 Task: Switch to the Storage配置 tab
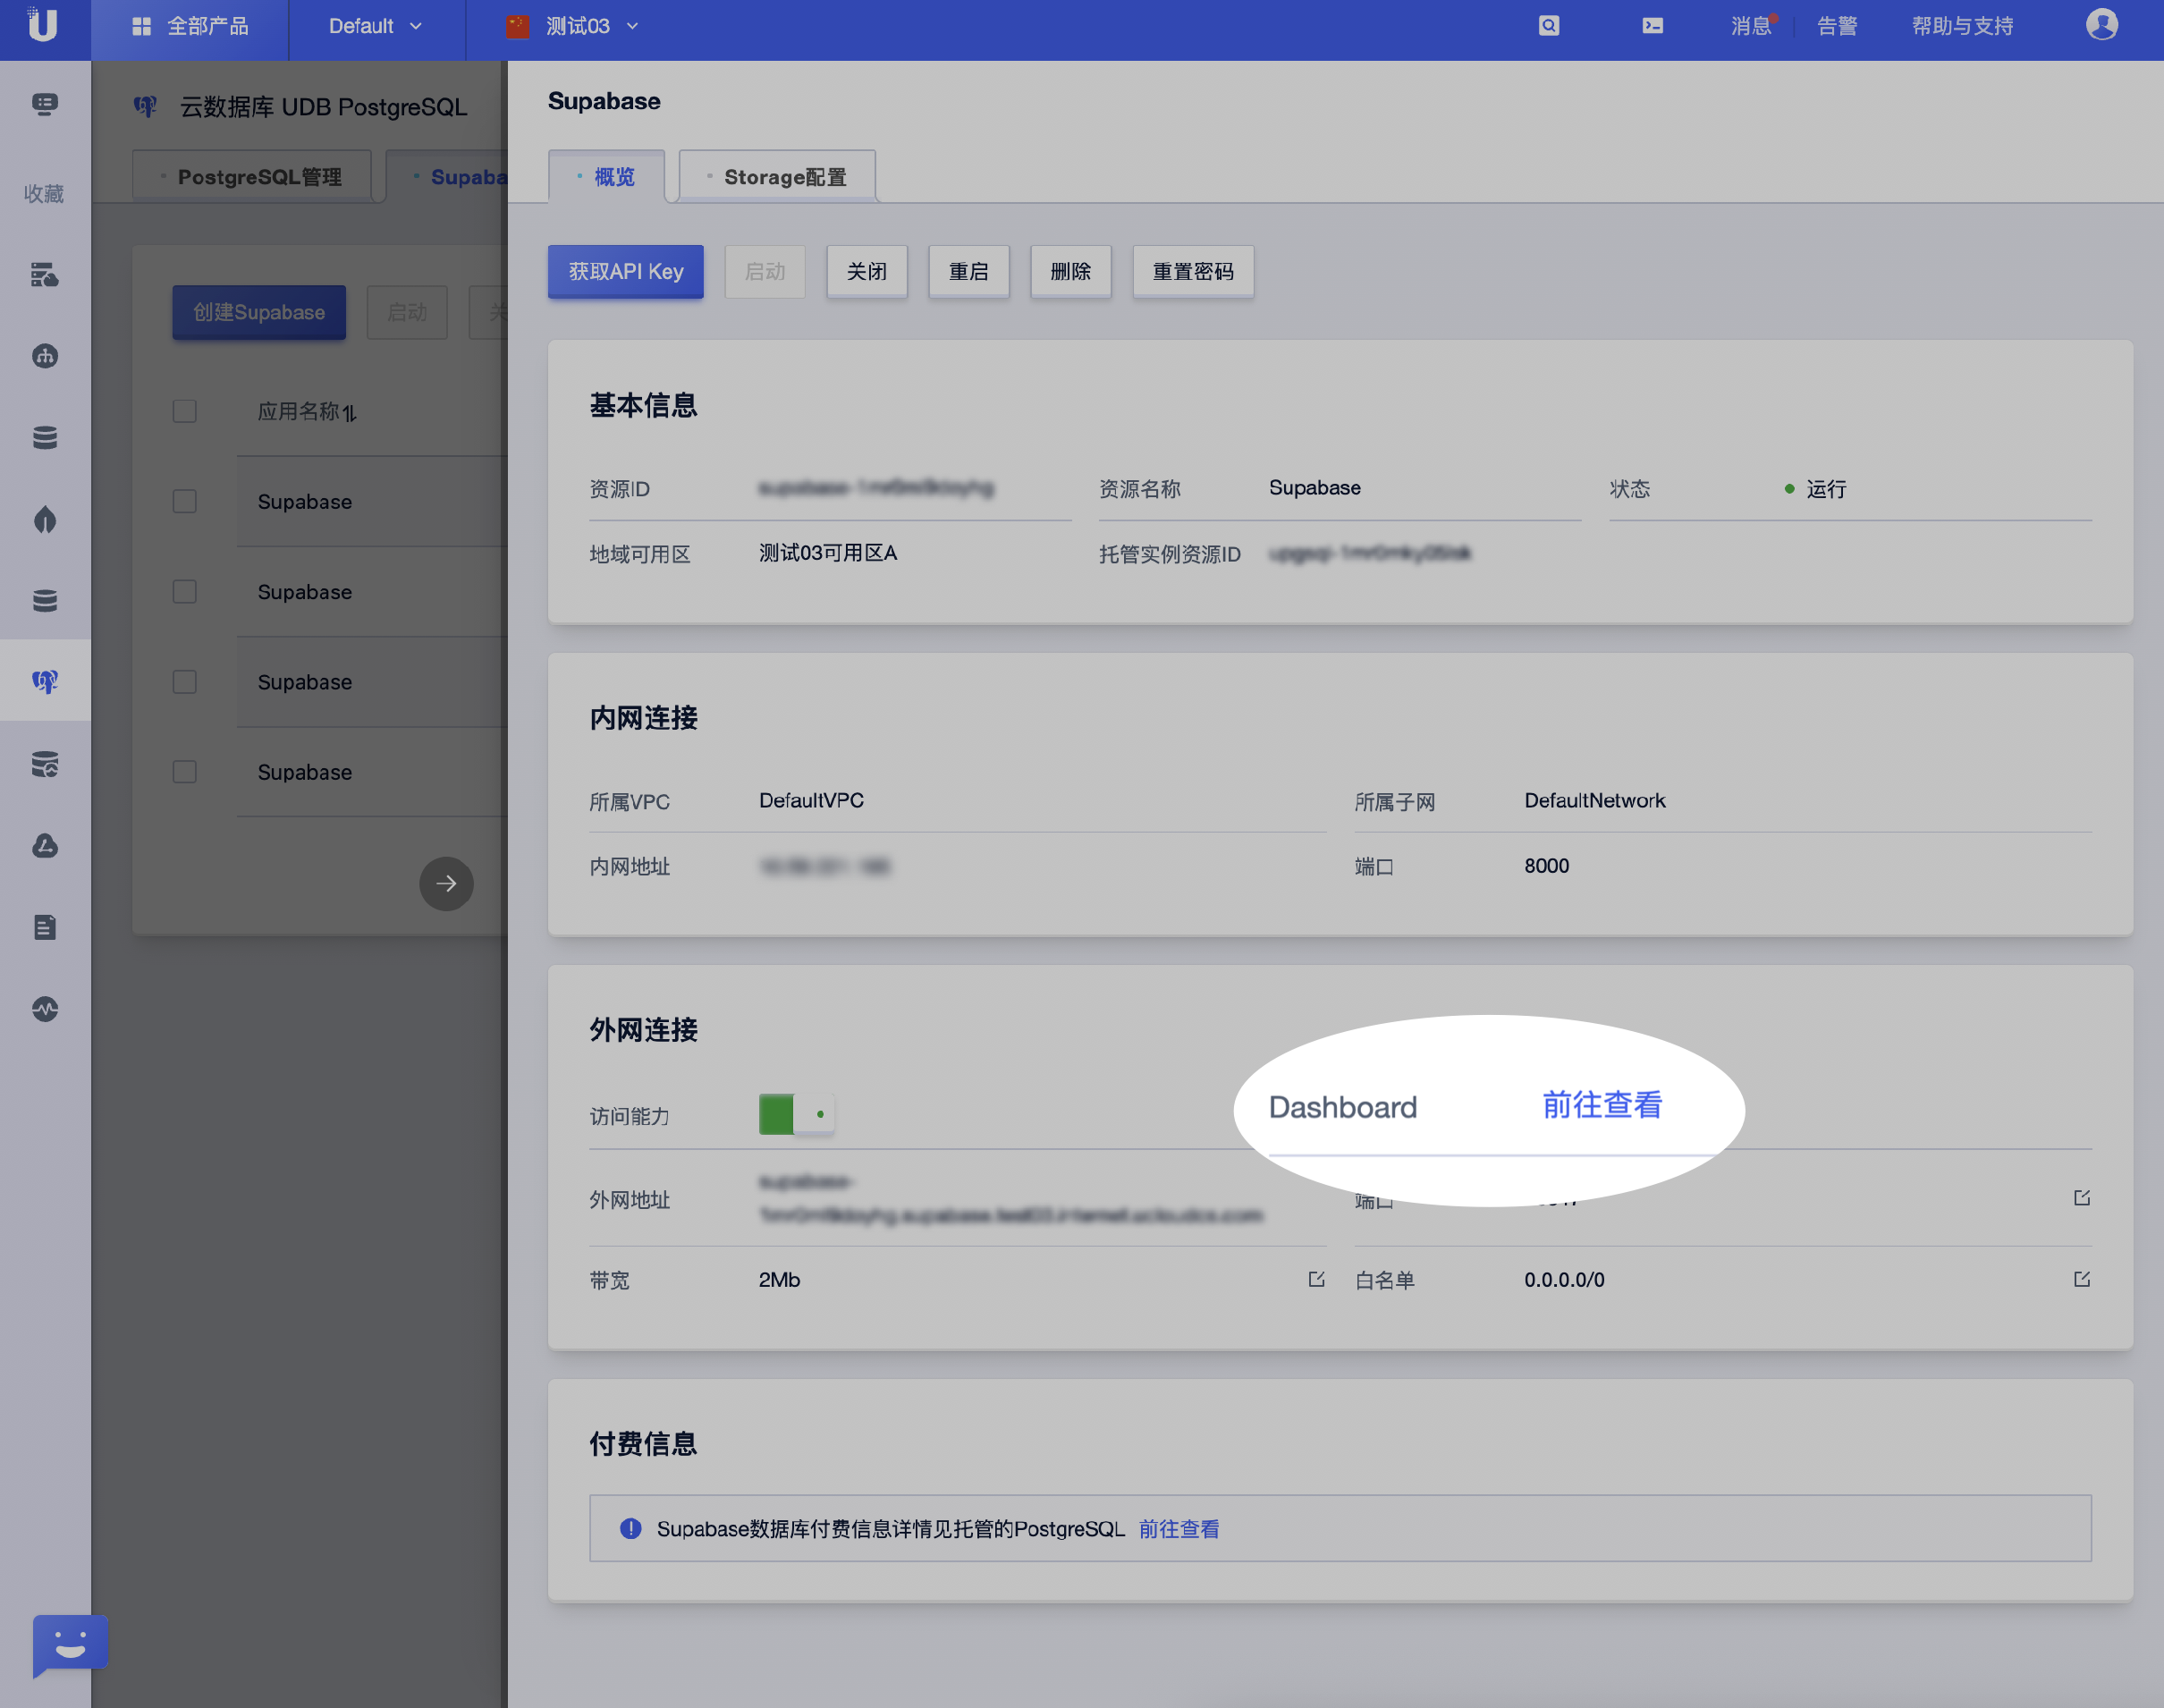point(785,176)
